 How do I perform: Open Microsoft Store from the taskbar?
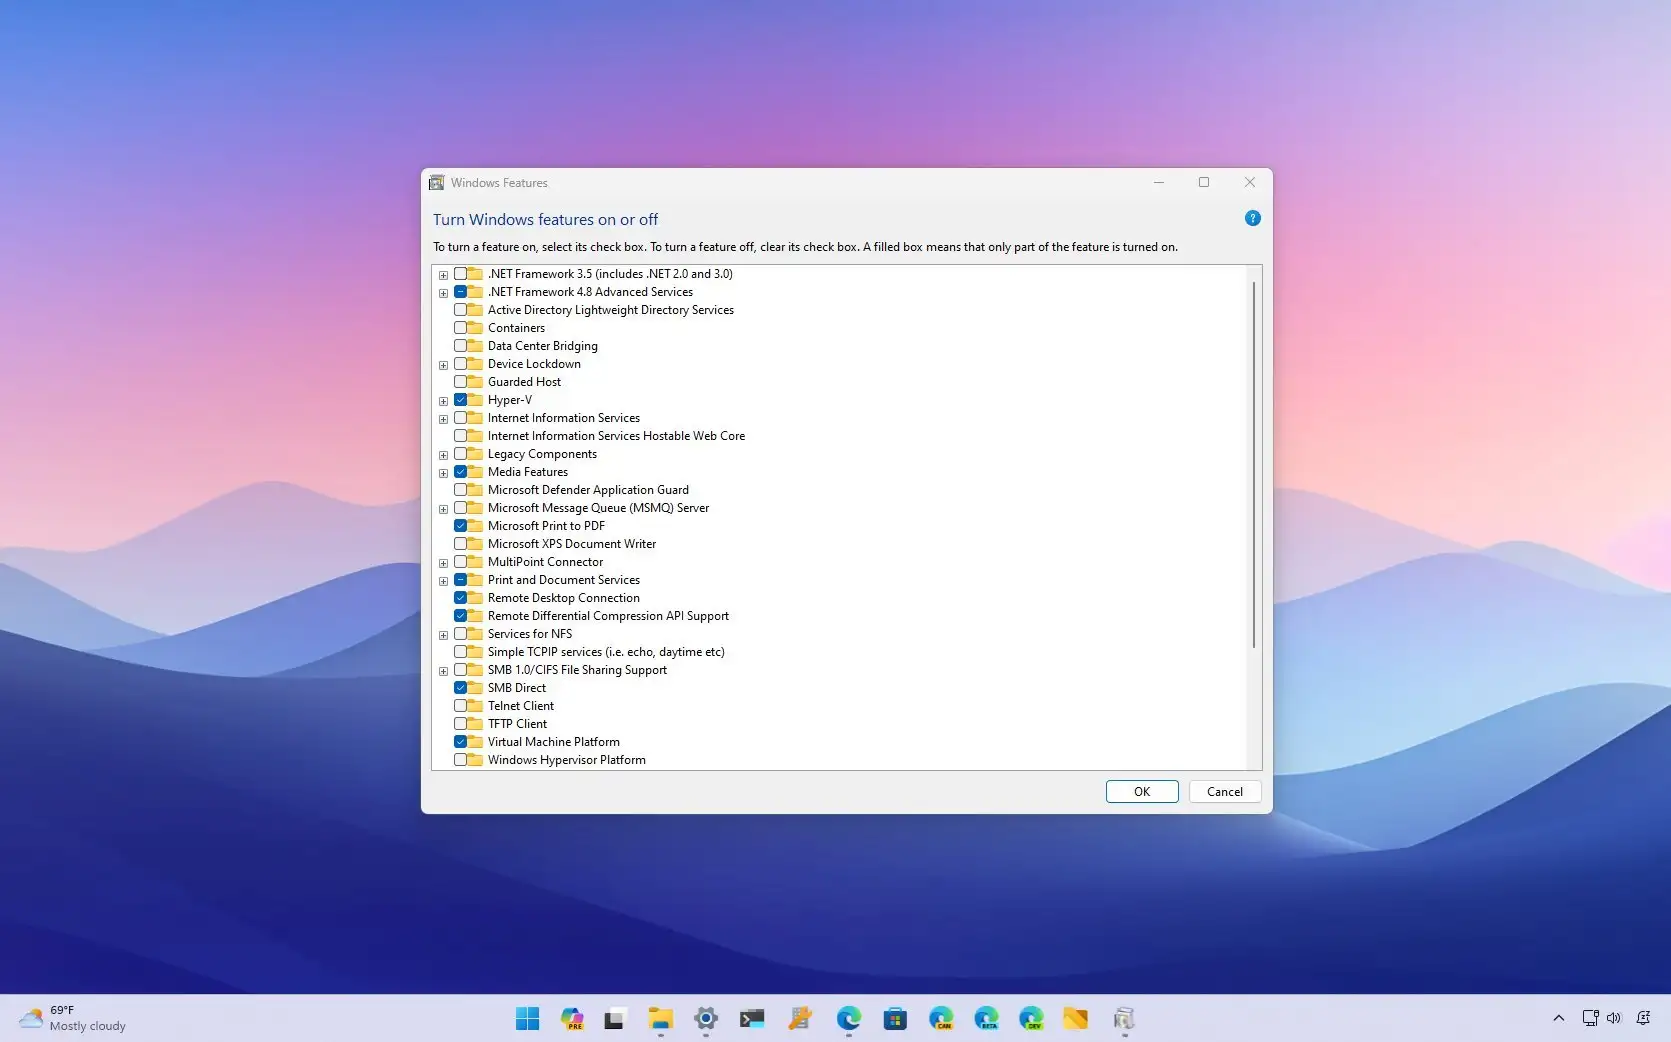click(x=895, y=1019)
